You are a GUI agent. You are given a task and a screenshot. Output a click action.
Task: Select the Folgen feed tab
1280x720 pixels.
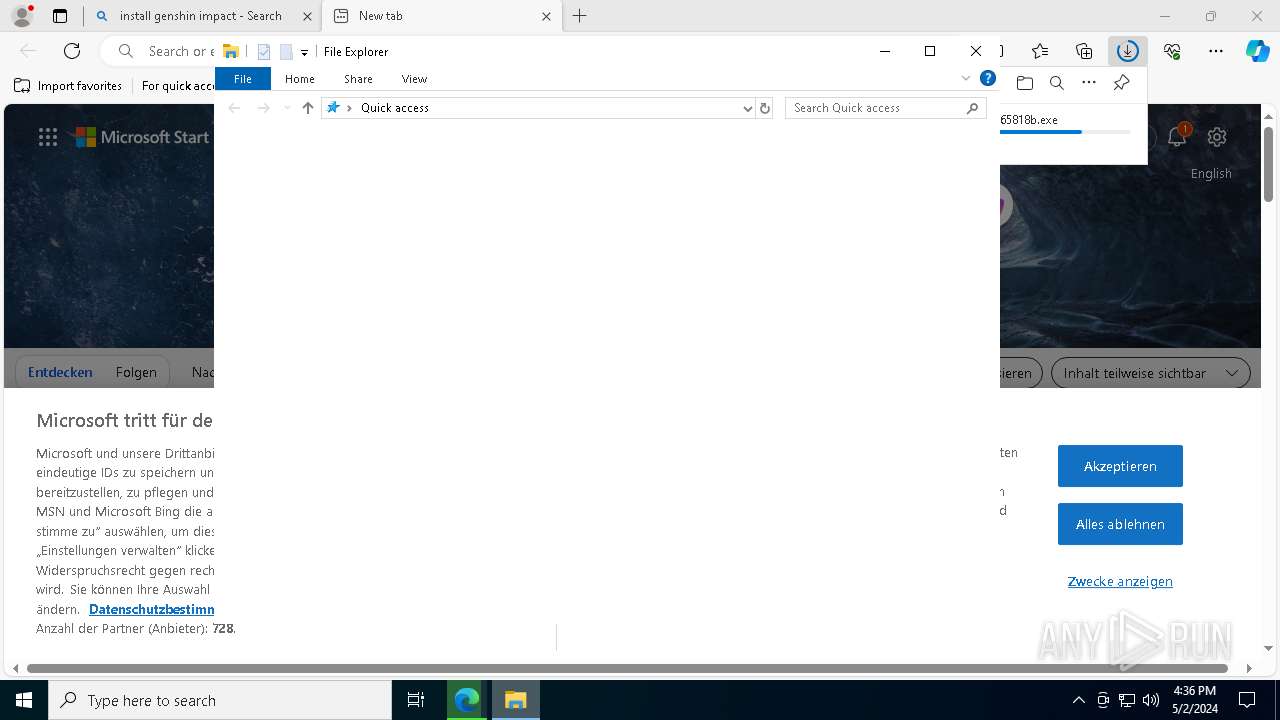[x=136, y=372]
